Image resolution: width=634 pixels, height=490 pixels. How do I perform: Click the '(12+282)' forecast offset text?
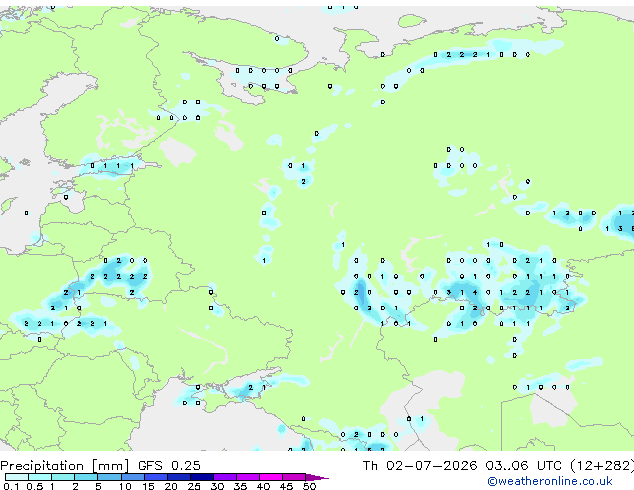point(602,466)
